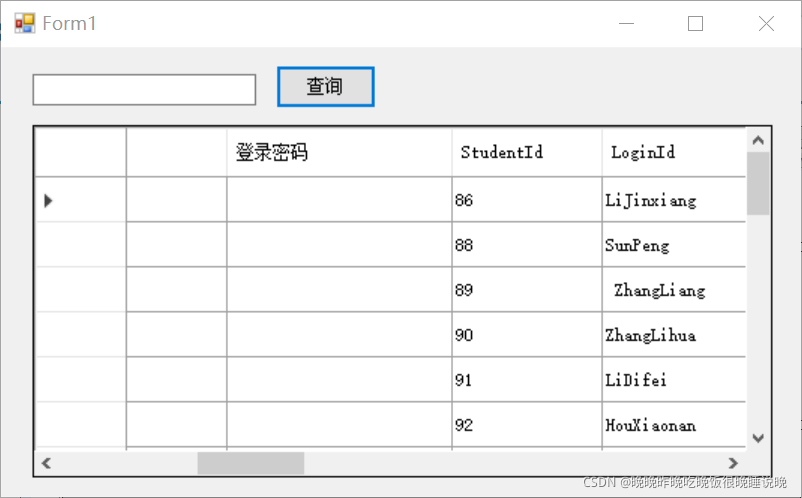The height and width of the screenshot is (498, 802).
Task: Click the LiJinxiang login cell
Action: tap(674, 200)
